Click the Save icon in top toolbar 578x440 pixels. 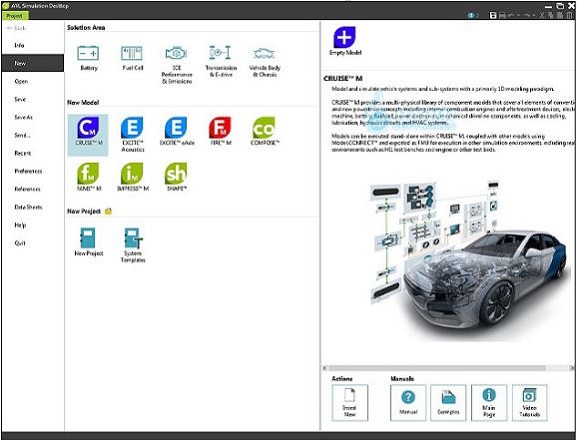tap(492, 15)
